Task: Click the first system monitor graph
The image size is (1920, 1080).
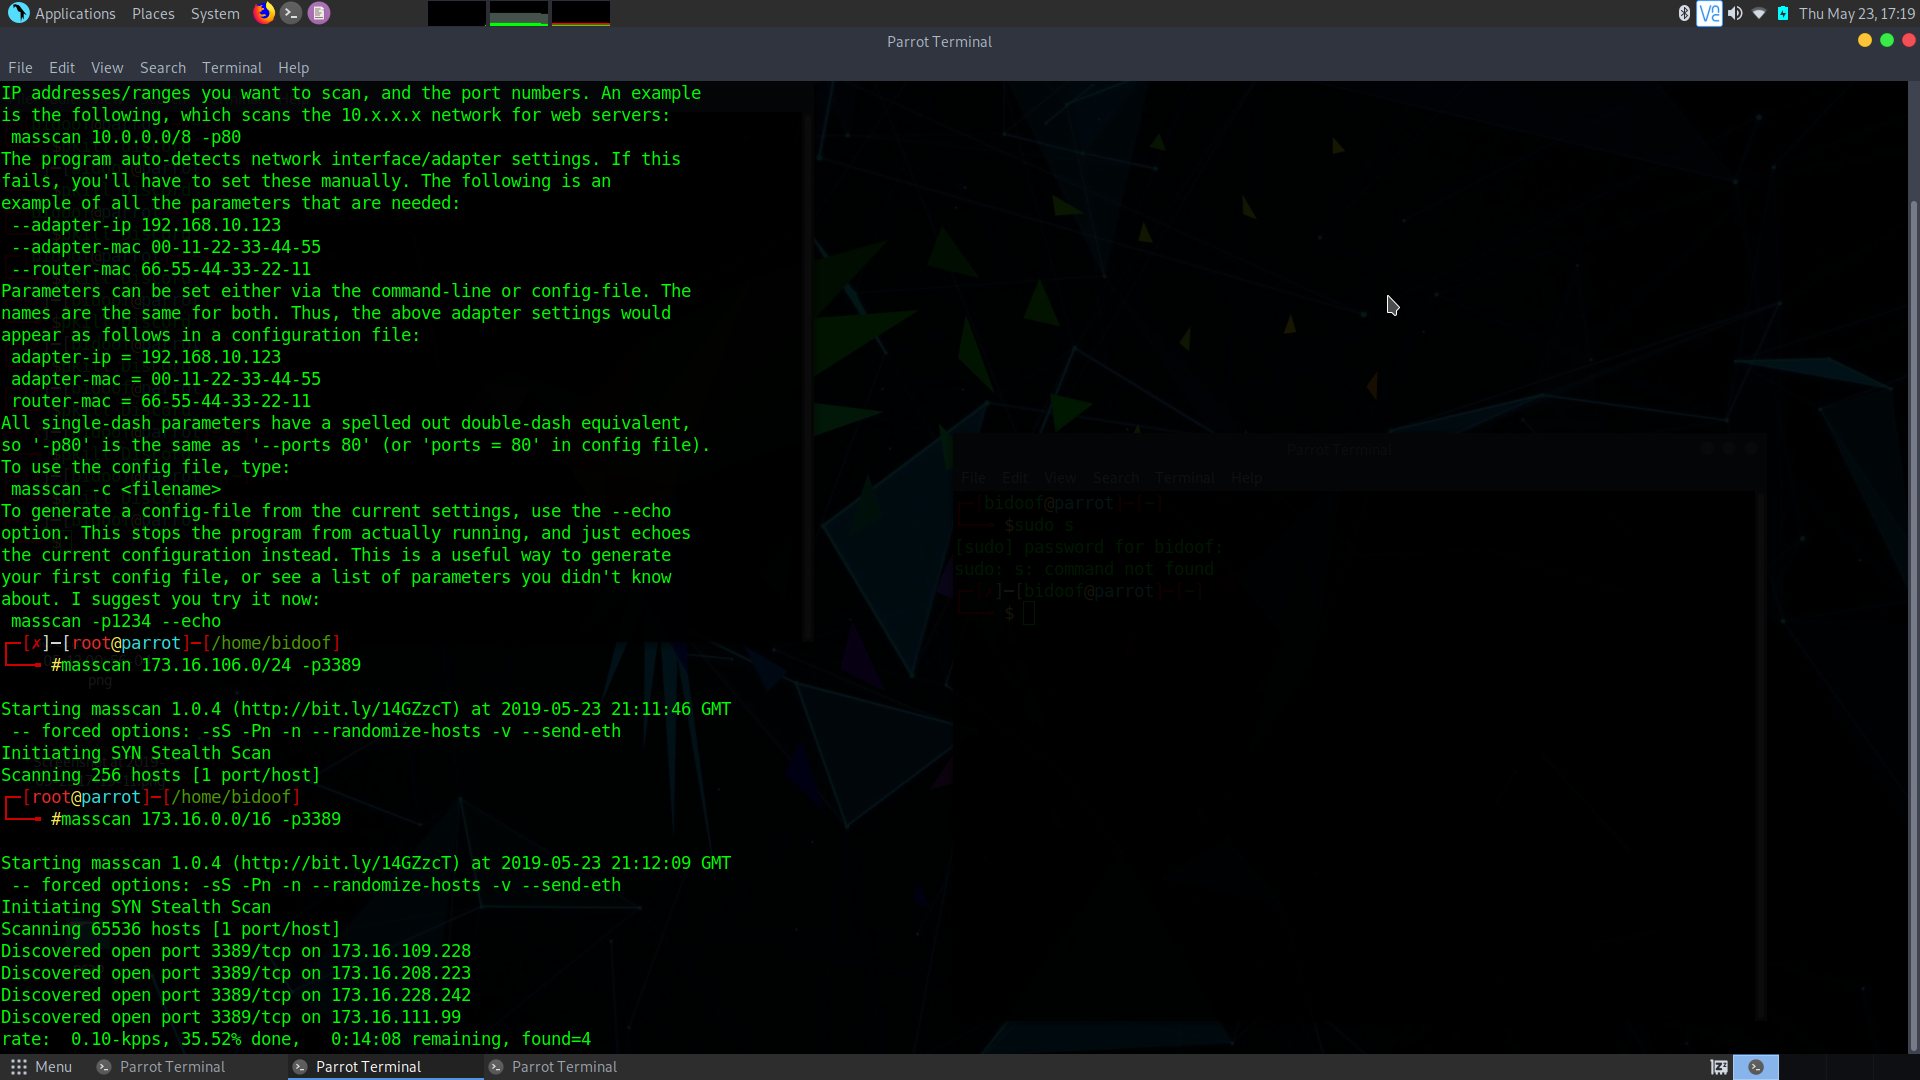Action: coord(457,13)
